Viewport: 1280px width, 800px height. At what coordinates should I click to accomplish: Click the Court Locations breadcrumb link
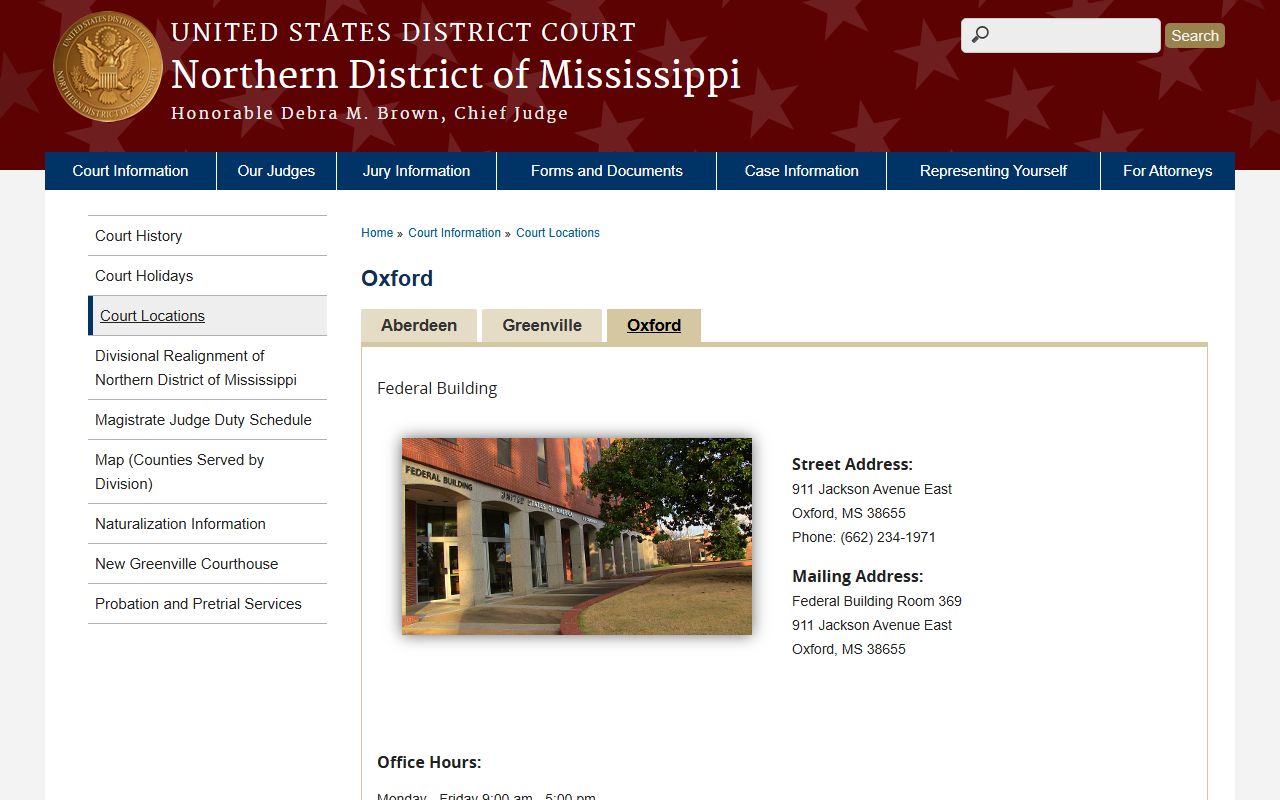point(558,233)
